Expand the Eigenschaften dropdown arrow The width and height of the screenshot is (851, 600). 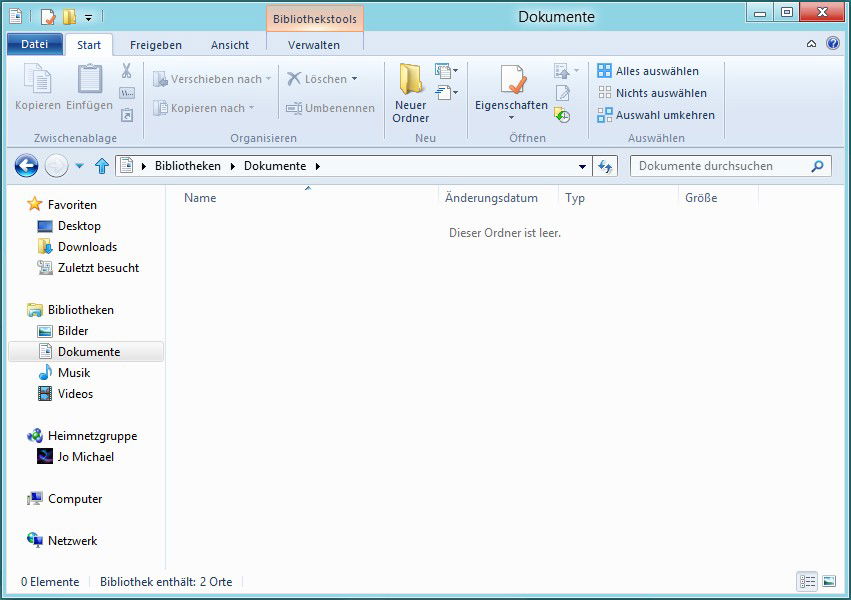click(511, 118)
